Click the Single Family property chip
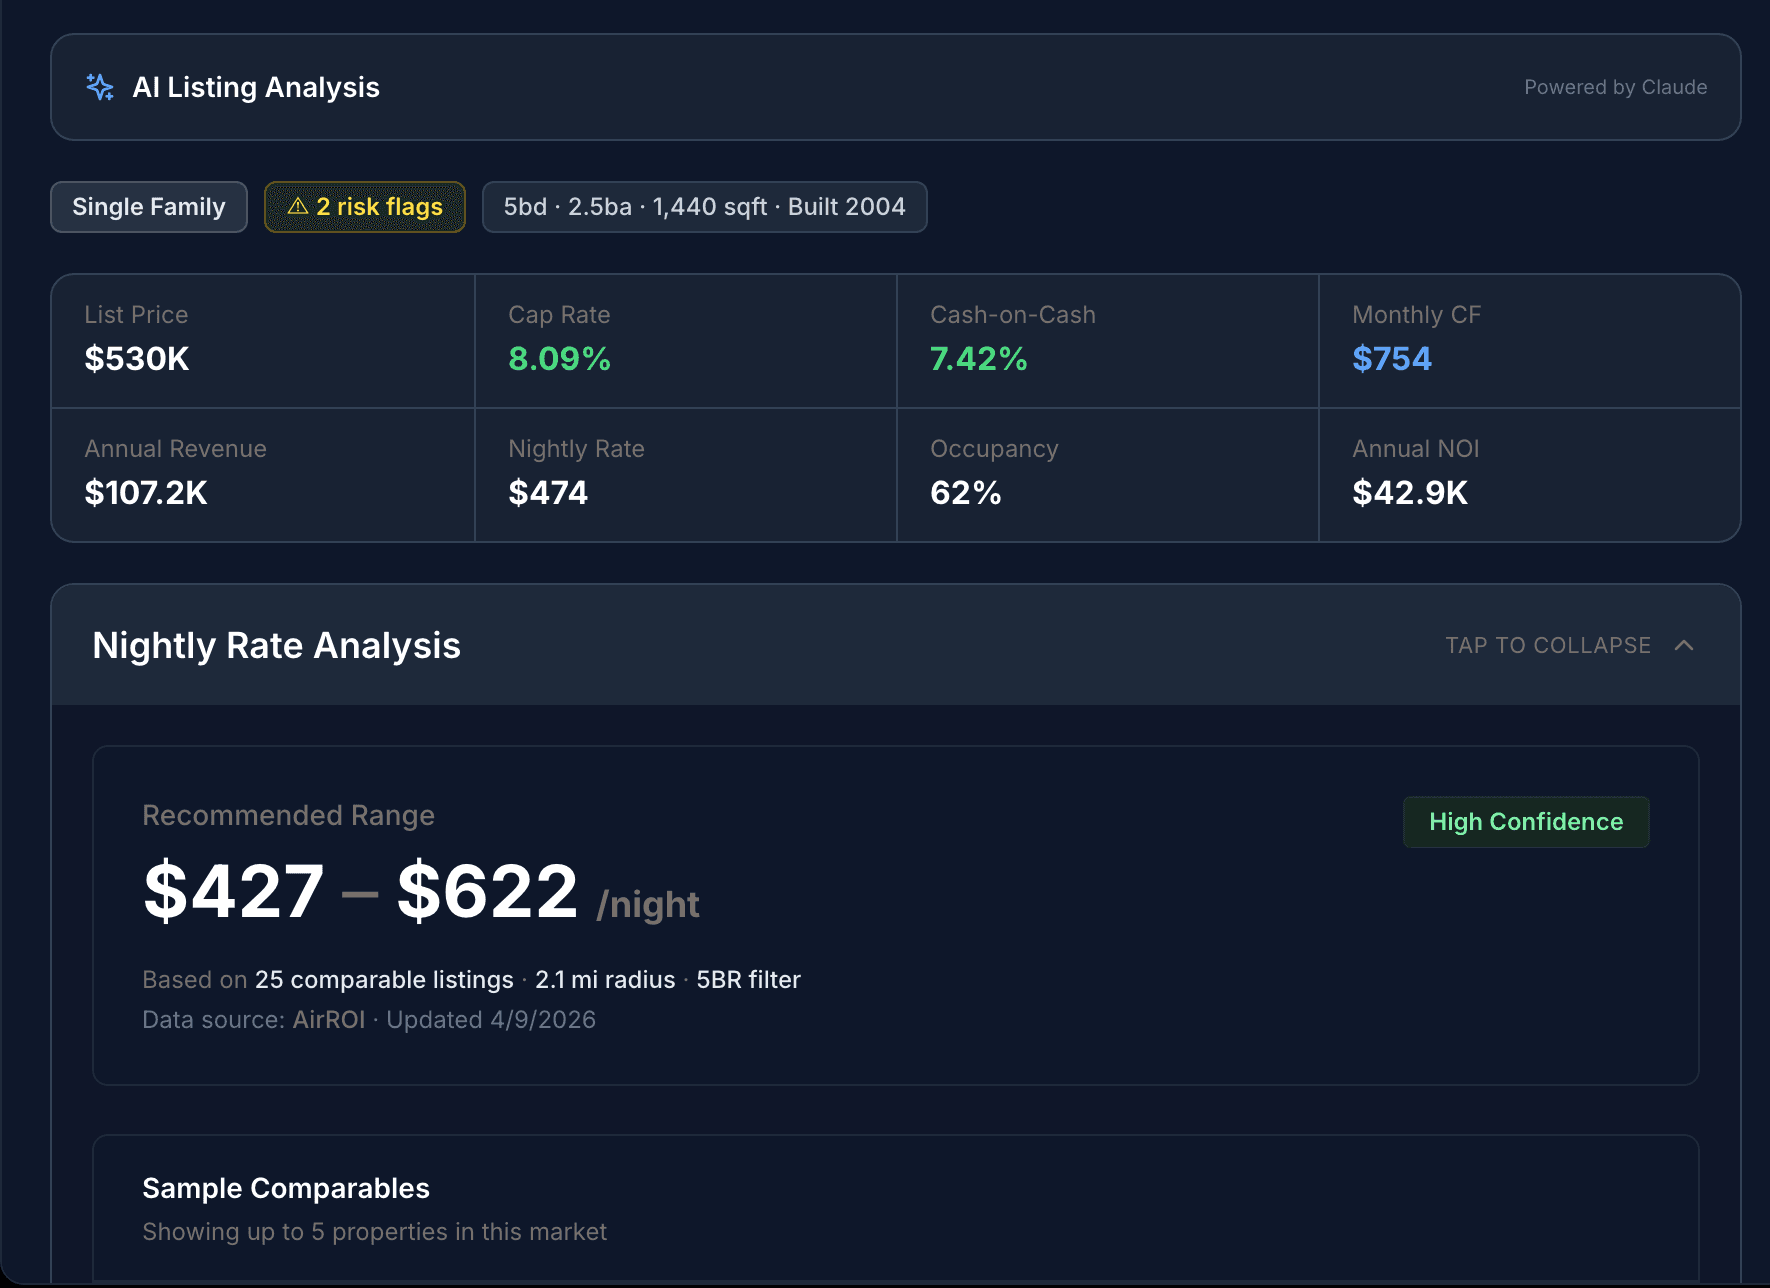The width and height of the screenshot is (1770, 1288). point(148,207)
